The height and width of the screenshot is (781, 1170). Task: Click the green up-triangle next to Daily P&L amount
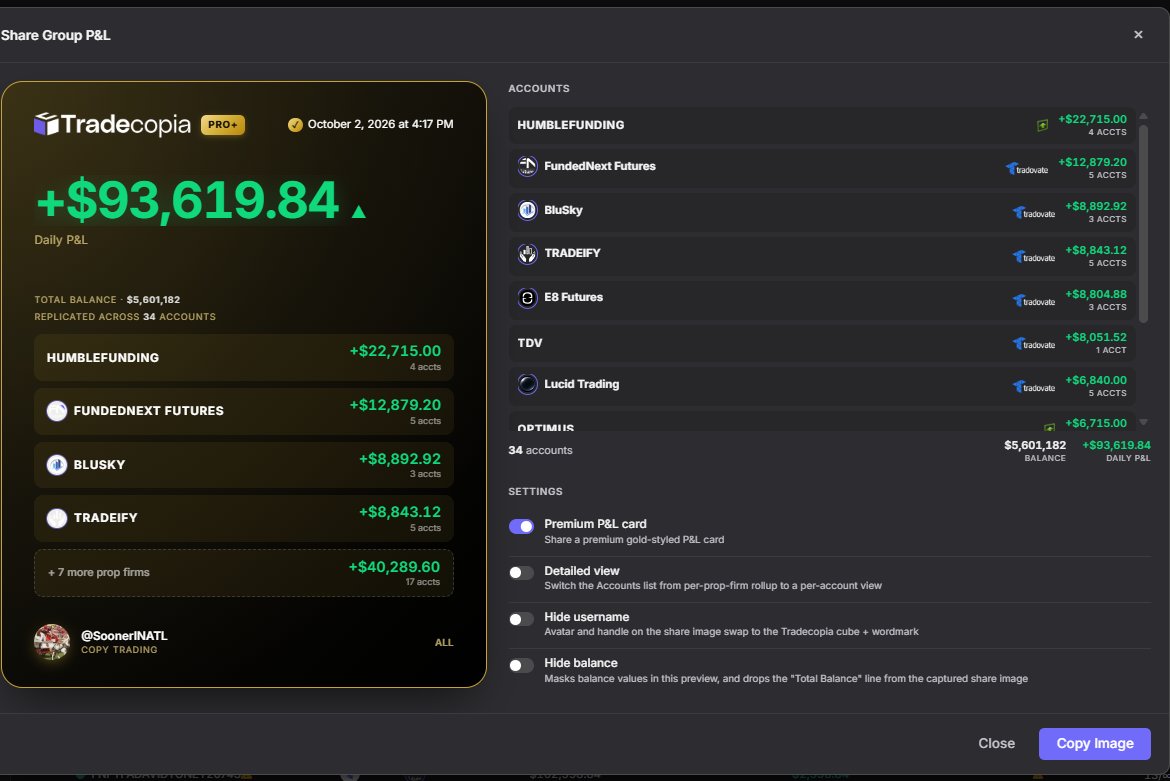pos(358,211)
